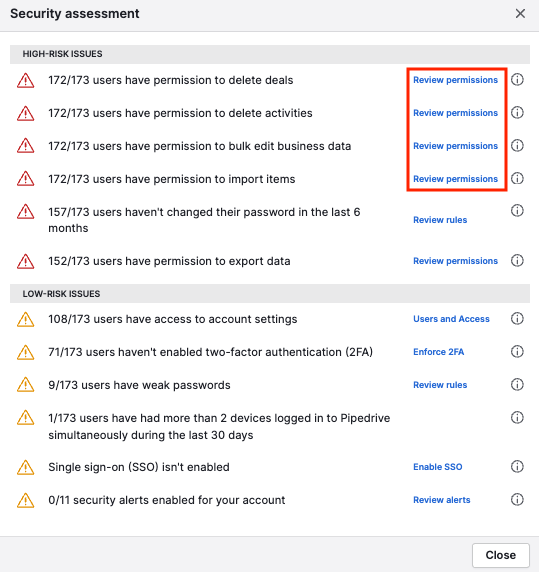The image size is (539, 572).
Task: Click Review rules for password changes
Action: tap(440, 220)
